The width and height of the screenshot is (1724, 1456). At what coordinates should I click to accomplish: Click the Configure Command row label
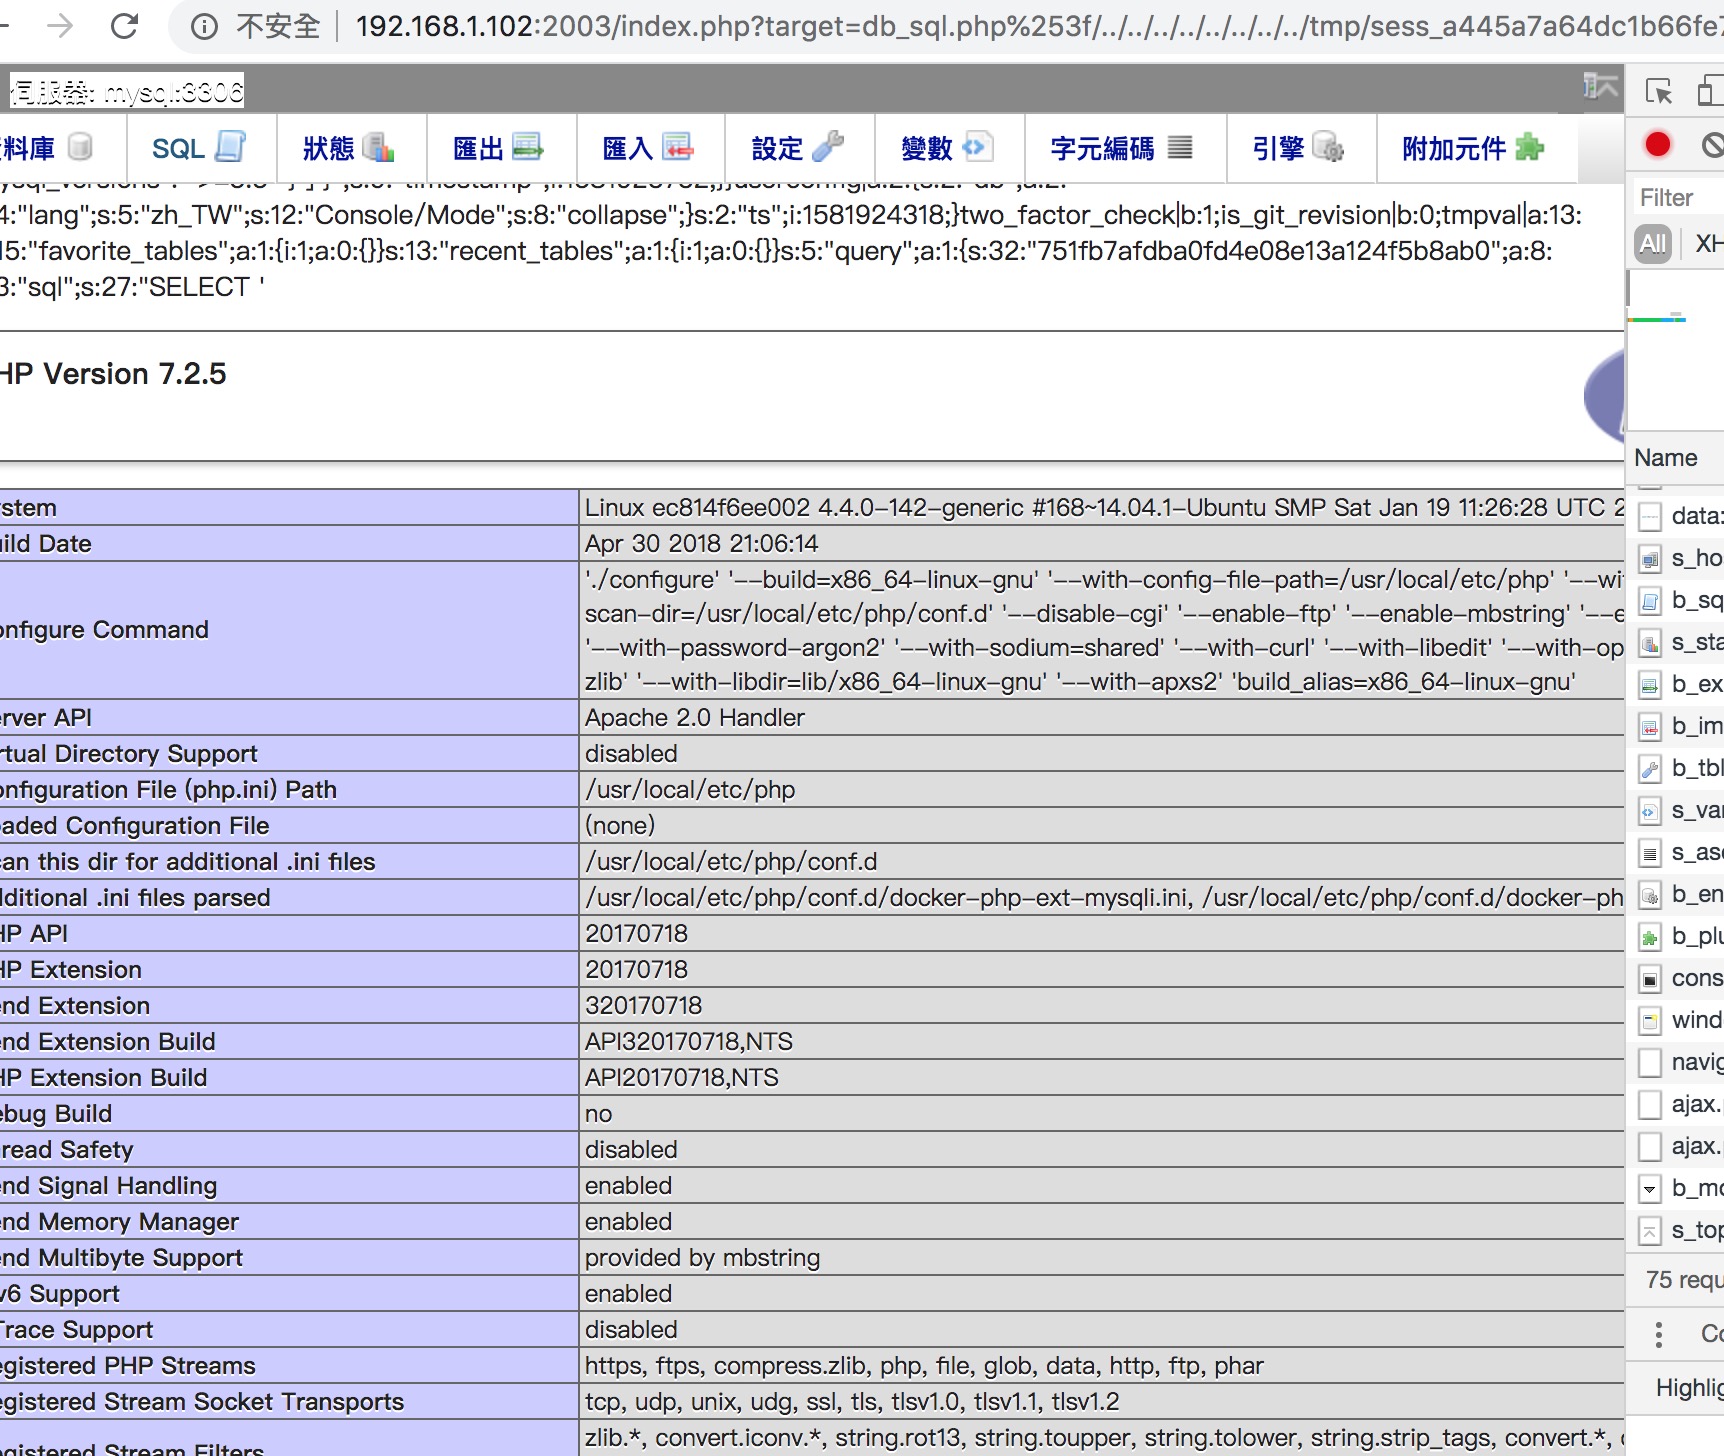pyautogui.click(x=104, y=630)
